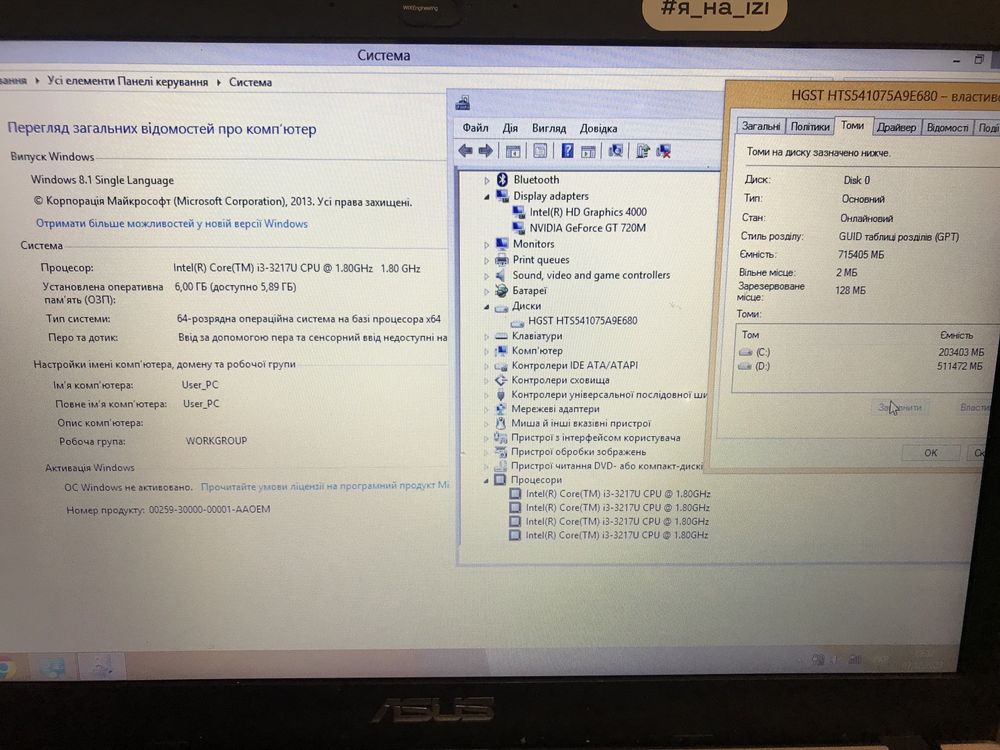
Task: Click the USB icon of Контролери універсальної послідовної шини
Action: point(501,395)
